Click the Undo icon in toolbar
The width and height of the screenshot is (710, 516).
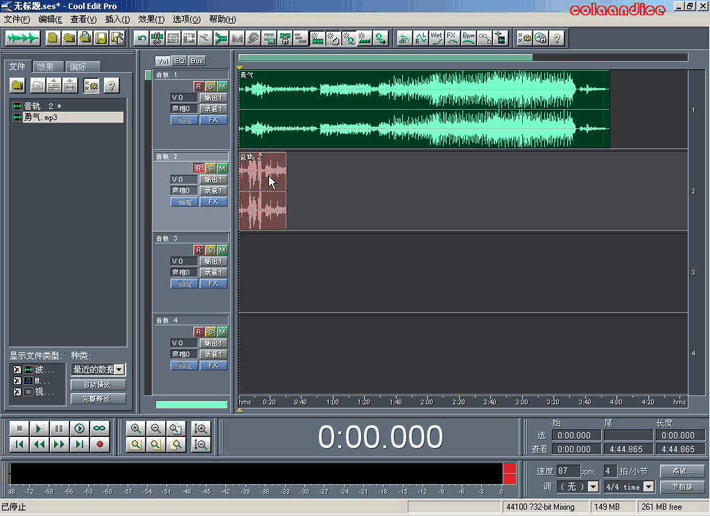[142, 38]
